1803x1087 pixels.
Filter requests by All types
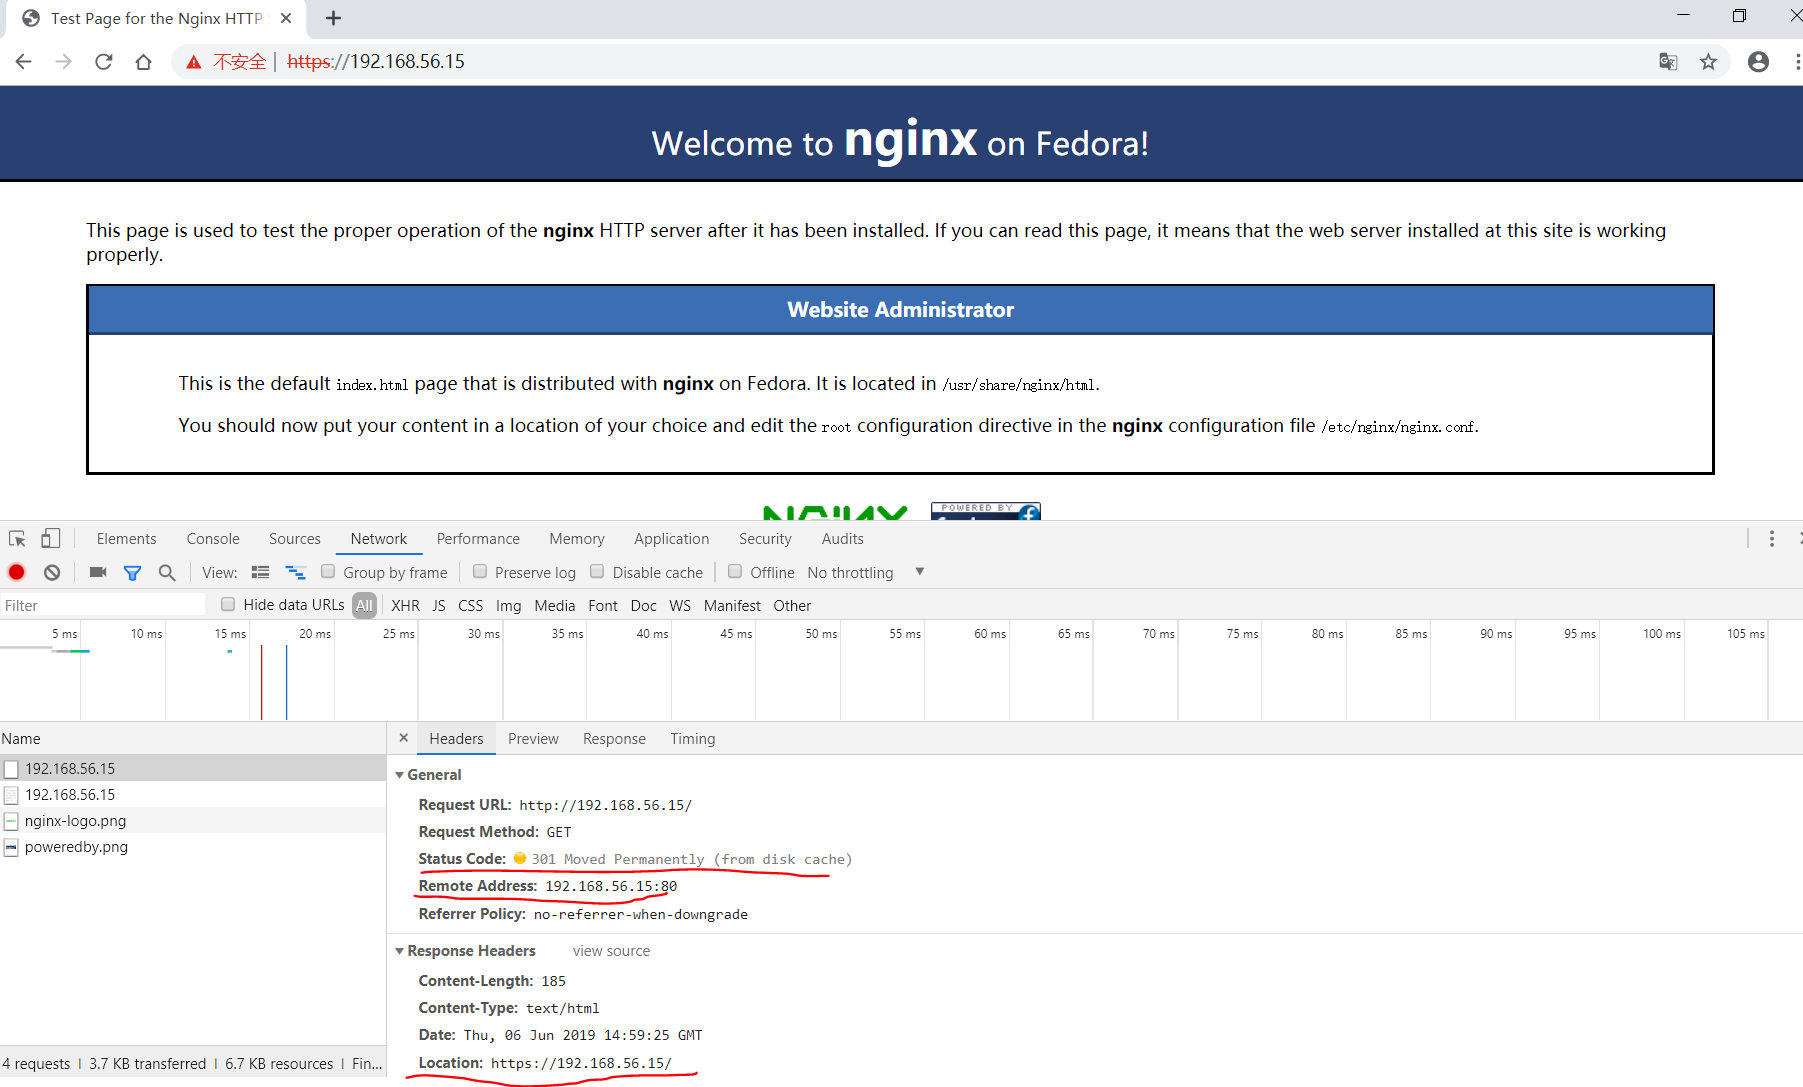coord(364,605)
